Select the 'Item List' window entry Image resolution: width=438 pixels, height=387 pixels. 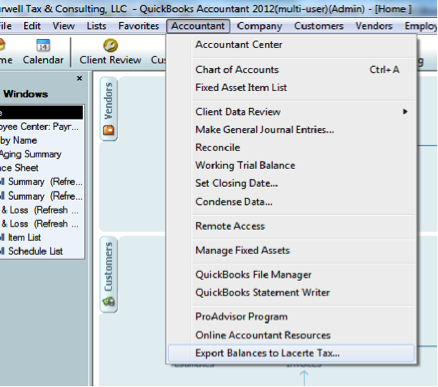(x=41, y=237)
